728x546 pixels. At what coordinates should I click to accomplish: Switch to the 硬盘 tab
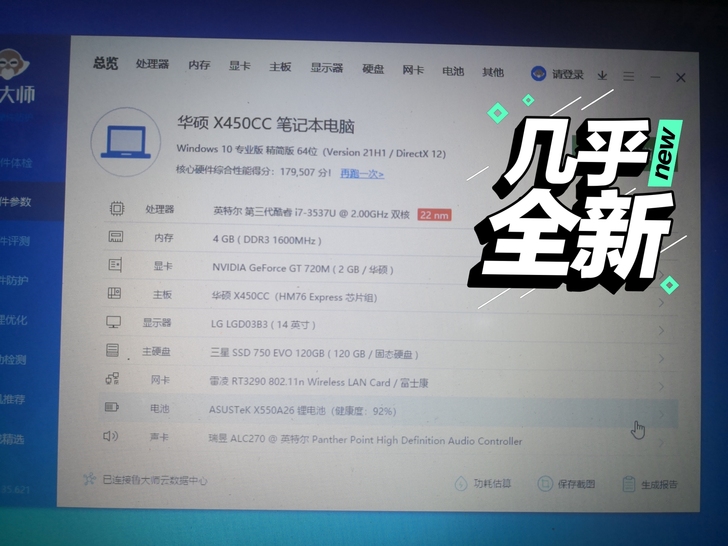373,70
